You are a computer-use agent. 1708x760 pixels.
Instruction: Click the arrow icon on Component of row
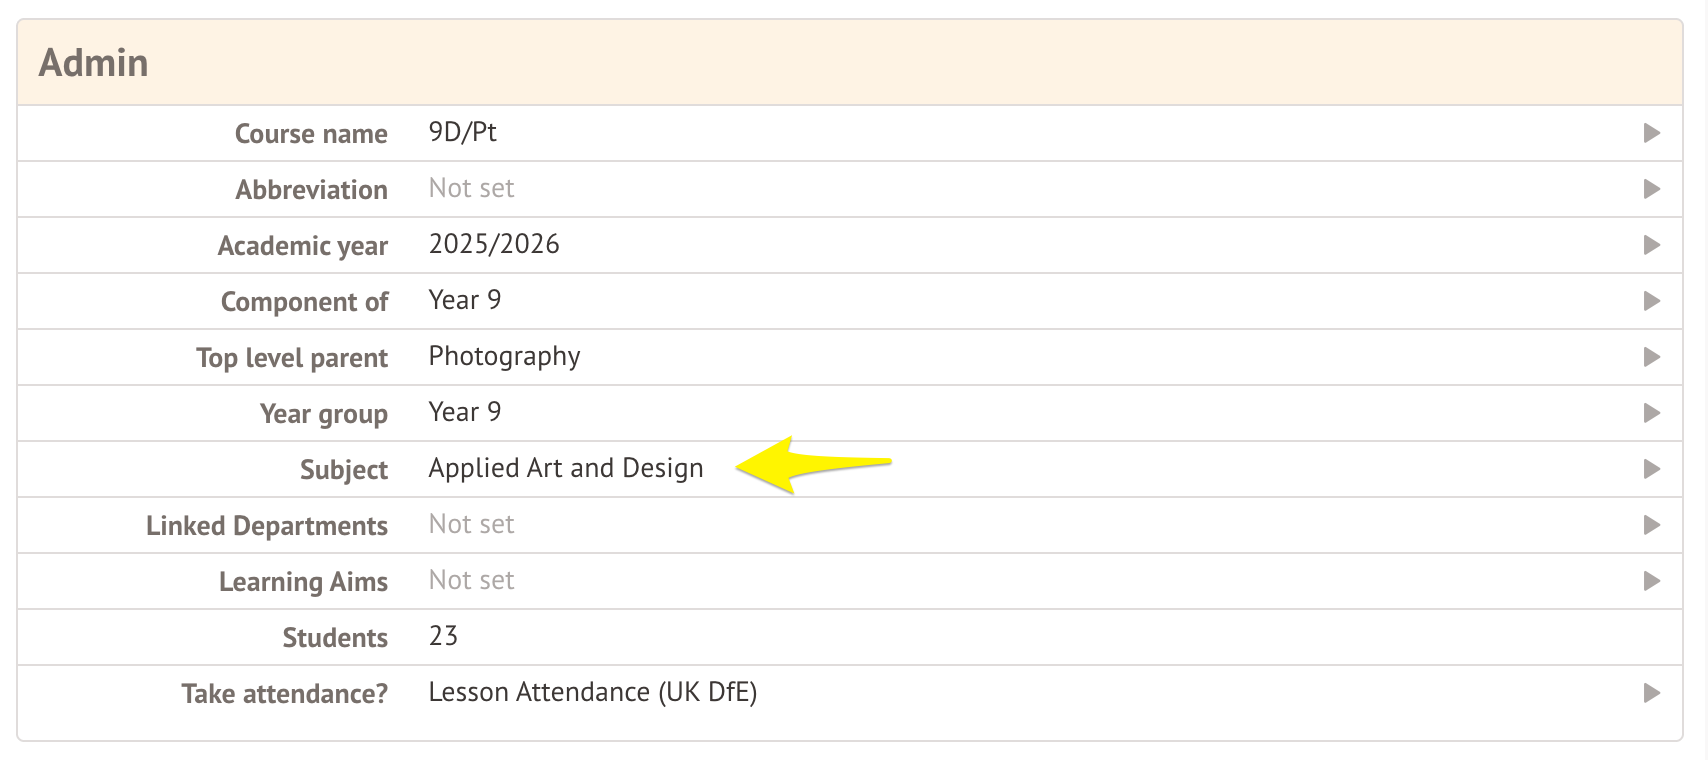(1652, 301)
